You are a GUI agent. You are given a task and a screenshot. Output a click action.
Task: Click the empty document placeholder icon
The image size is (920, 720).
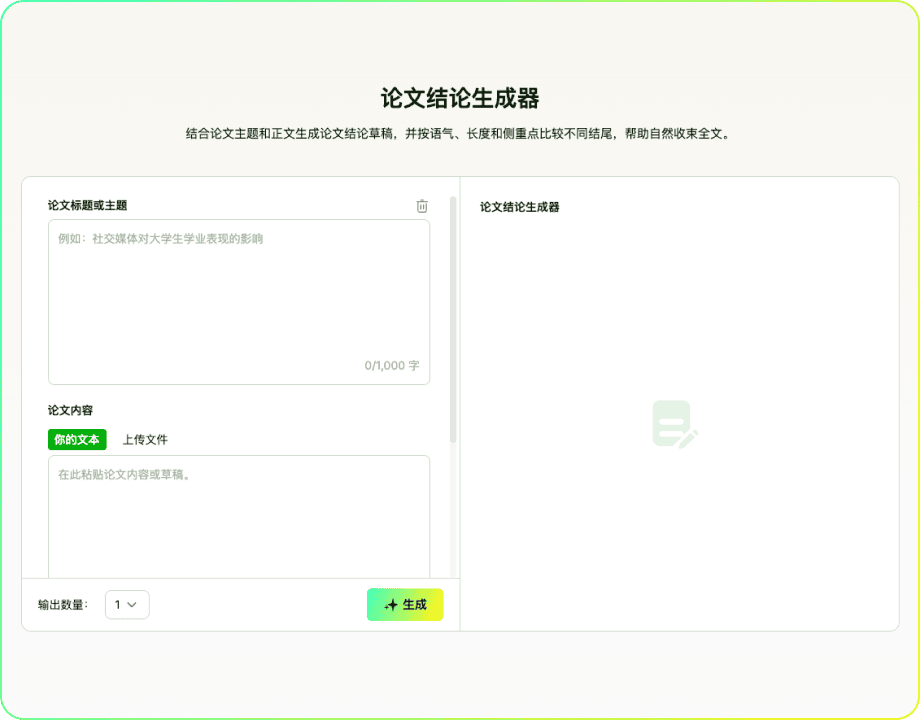[x=675, y=425]
